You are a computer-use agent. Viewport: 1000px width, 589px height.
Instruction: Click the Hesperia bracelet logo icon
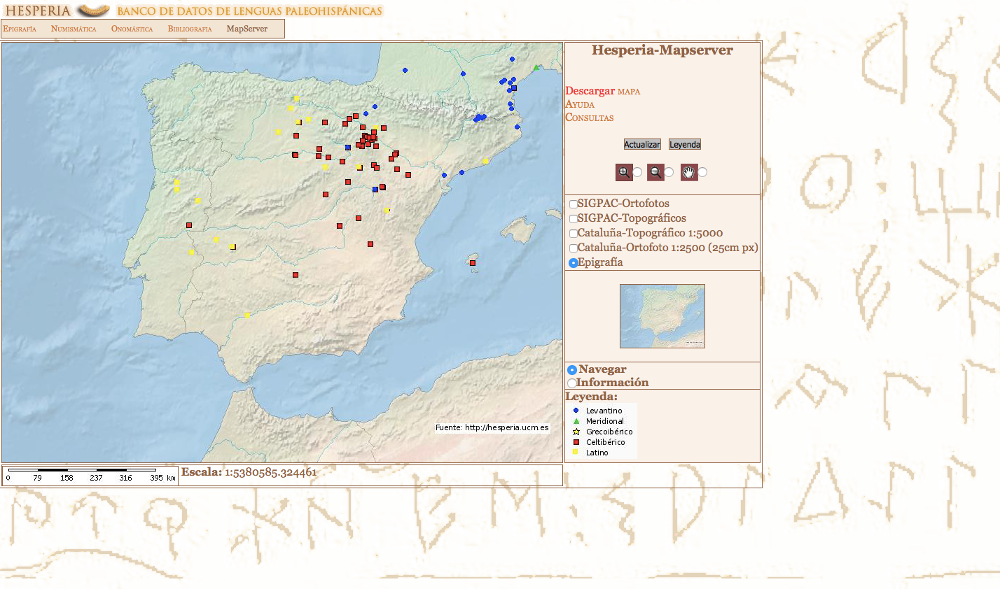click(x=93, y=10)
